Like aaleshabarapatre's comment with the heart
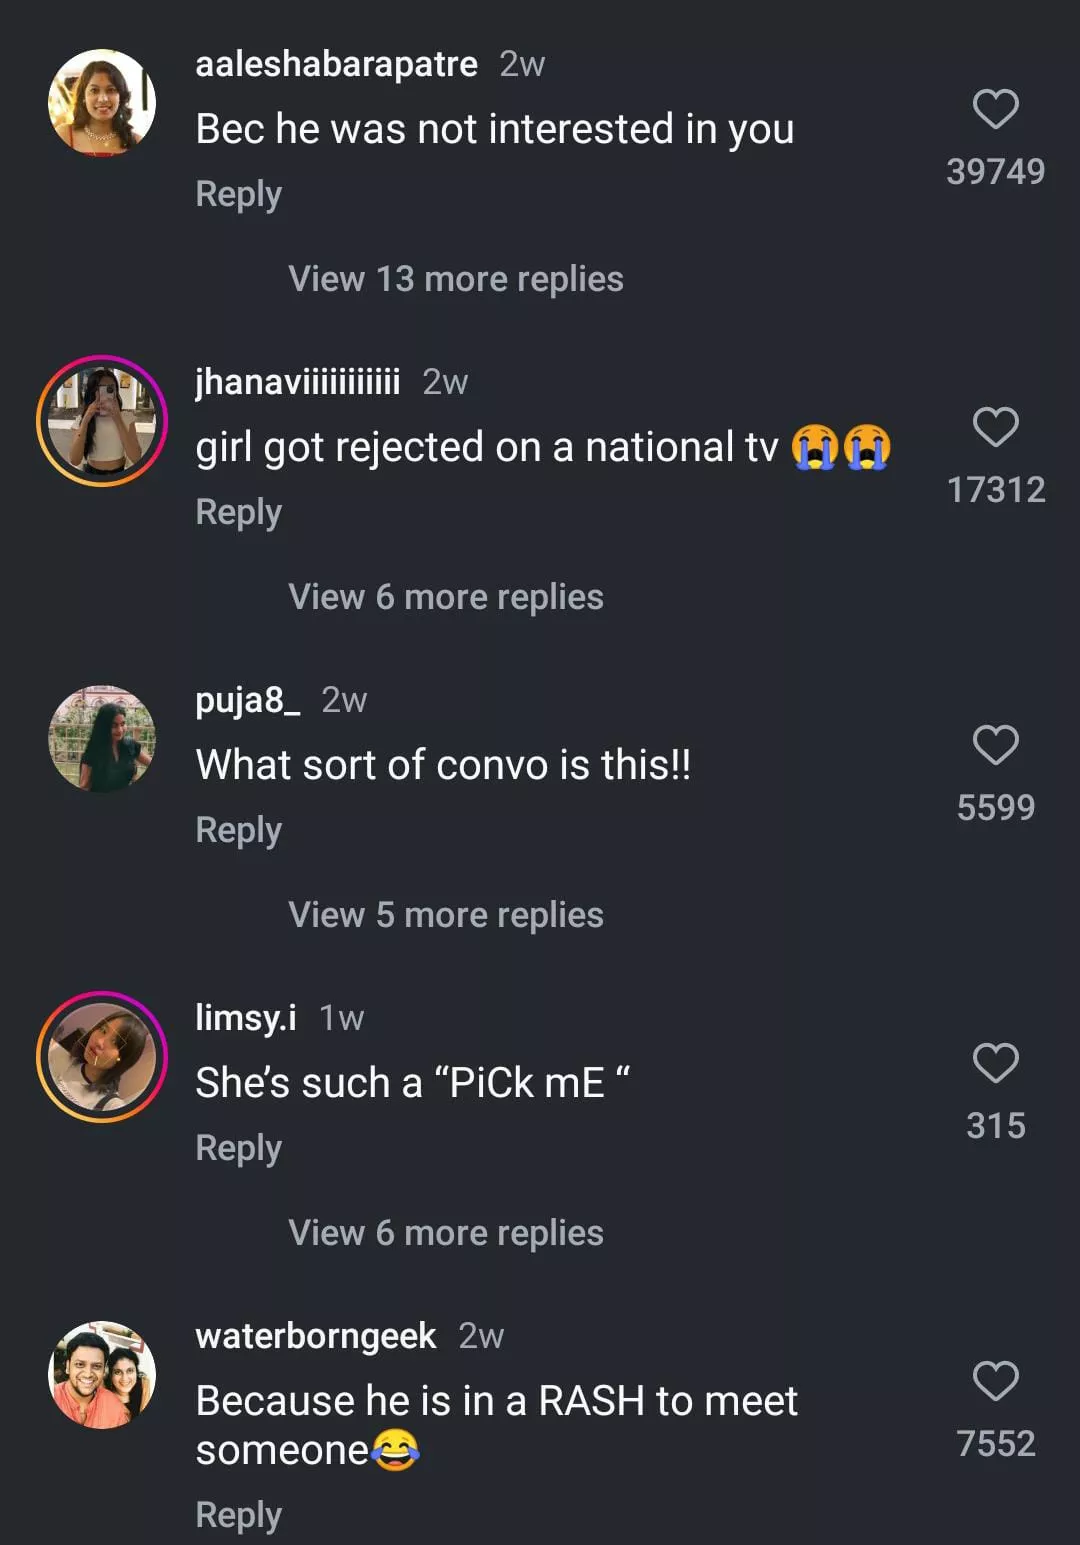Image resolution: width=1080 pixels, height=1545 pixels. 995,110
